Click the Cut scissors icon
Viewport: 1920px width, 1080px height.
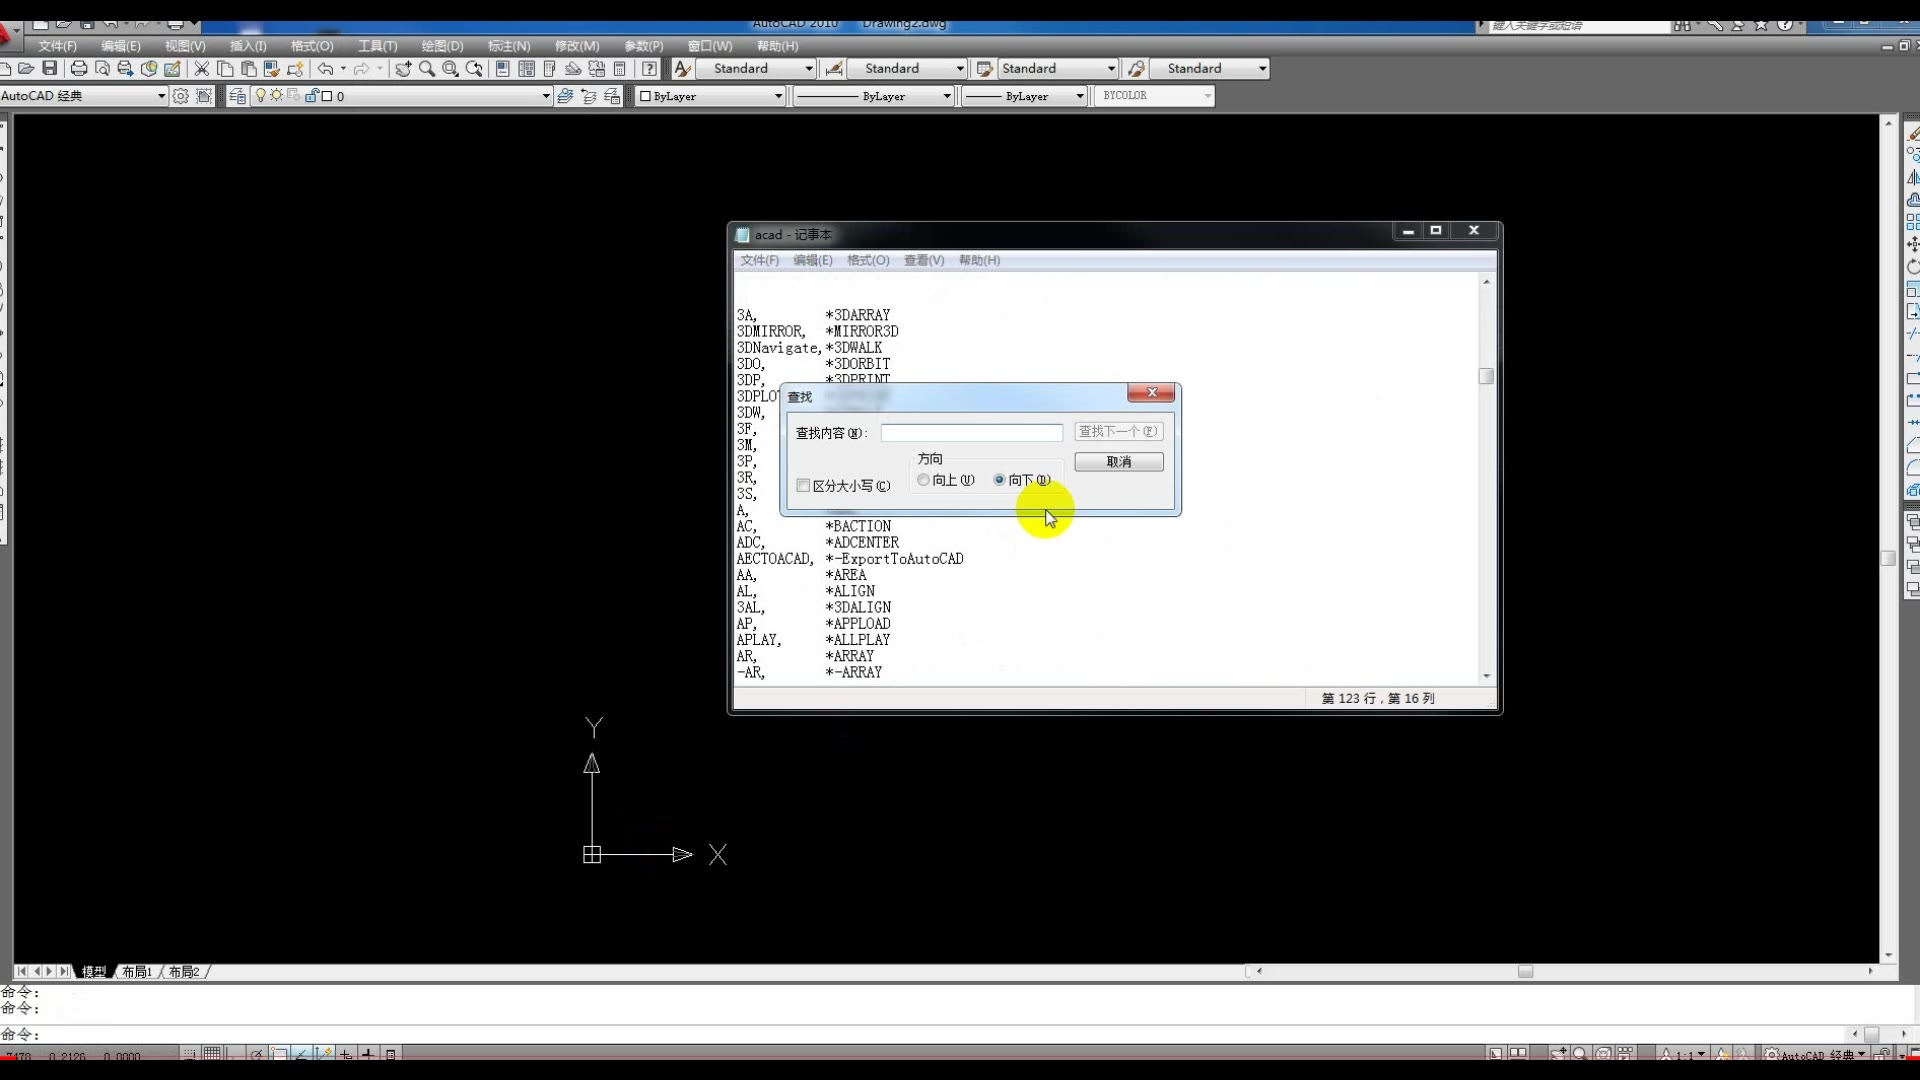click(x=201, y=68)
